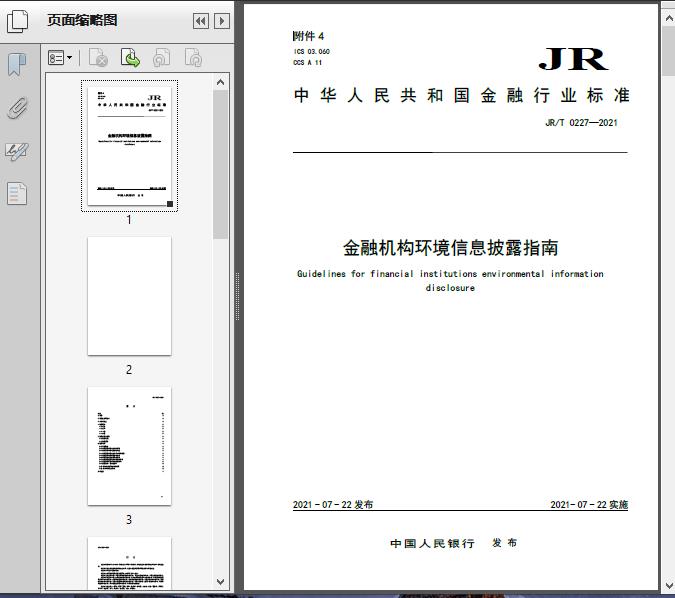
Task: Click the panel title 页面缩略图
Action: point(82,20)
